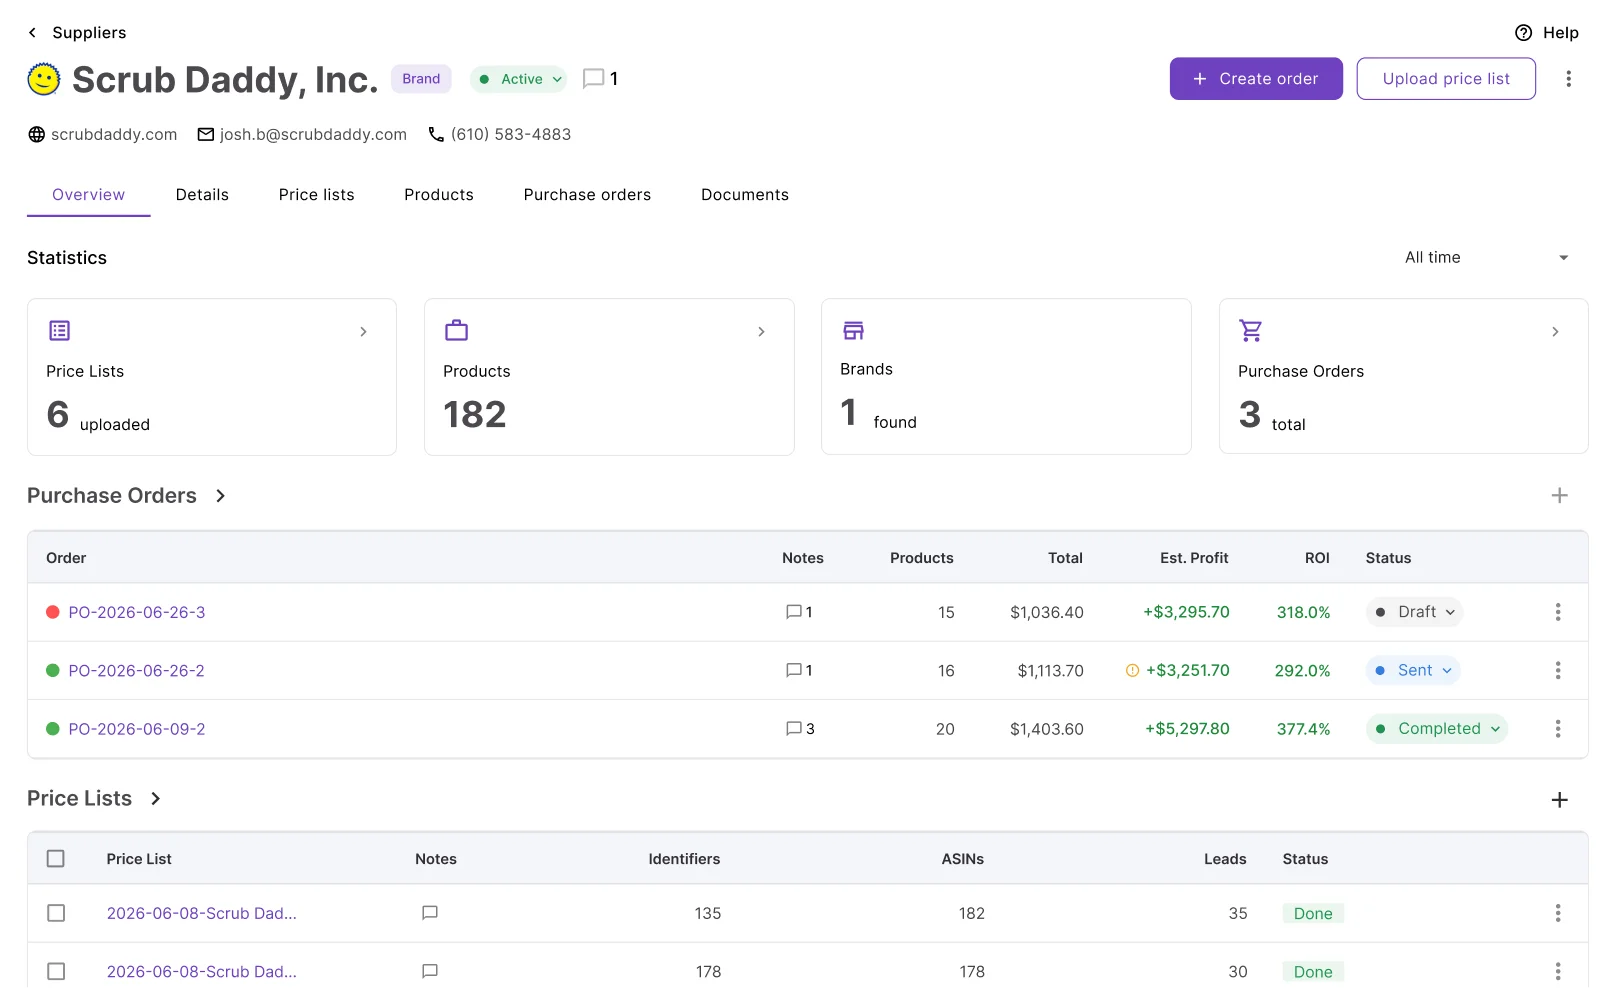Switch to the Details tab

(202, 195)
